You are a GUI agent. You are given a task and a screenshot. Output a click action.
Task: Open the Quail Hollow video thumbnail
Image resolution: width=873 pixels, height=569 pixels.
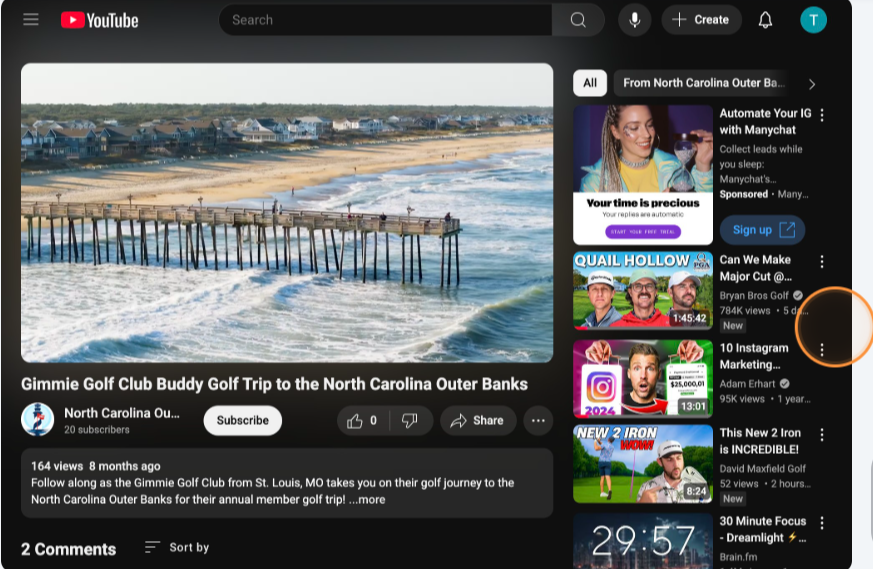click(x=642, y=290)
